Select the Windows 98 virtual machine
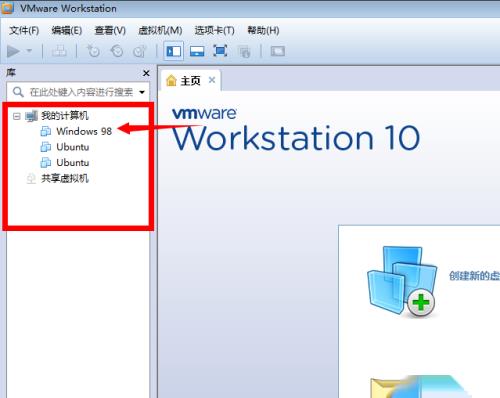500x398 pixels. click(84, 131)
